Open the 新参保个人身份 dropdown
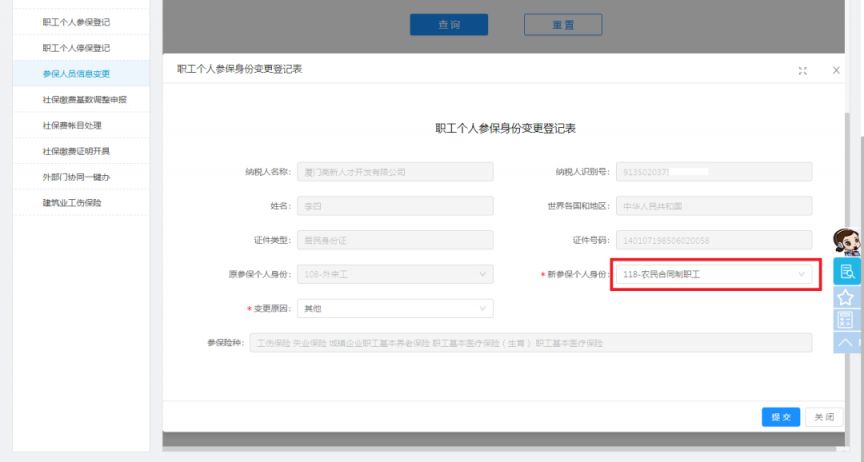 [x=714, y=274]
